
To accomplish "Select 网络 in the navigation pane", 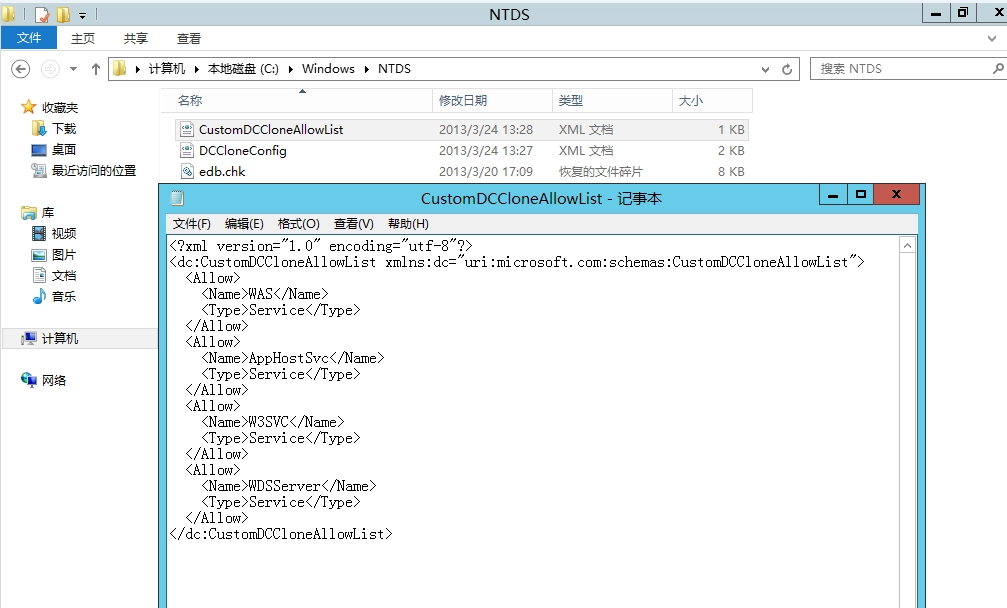I will pos(53,381).
